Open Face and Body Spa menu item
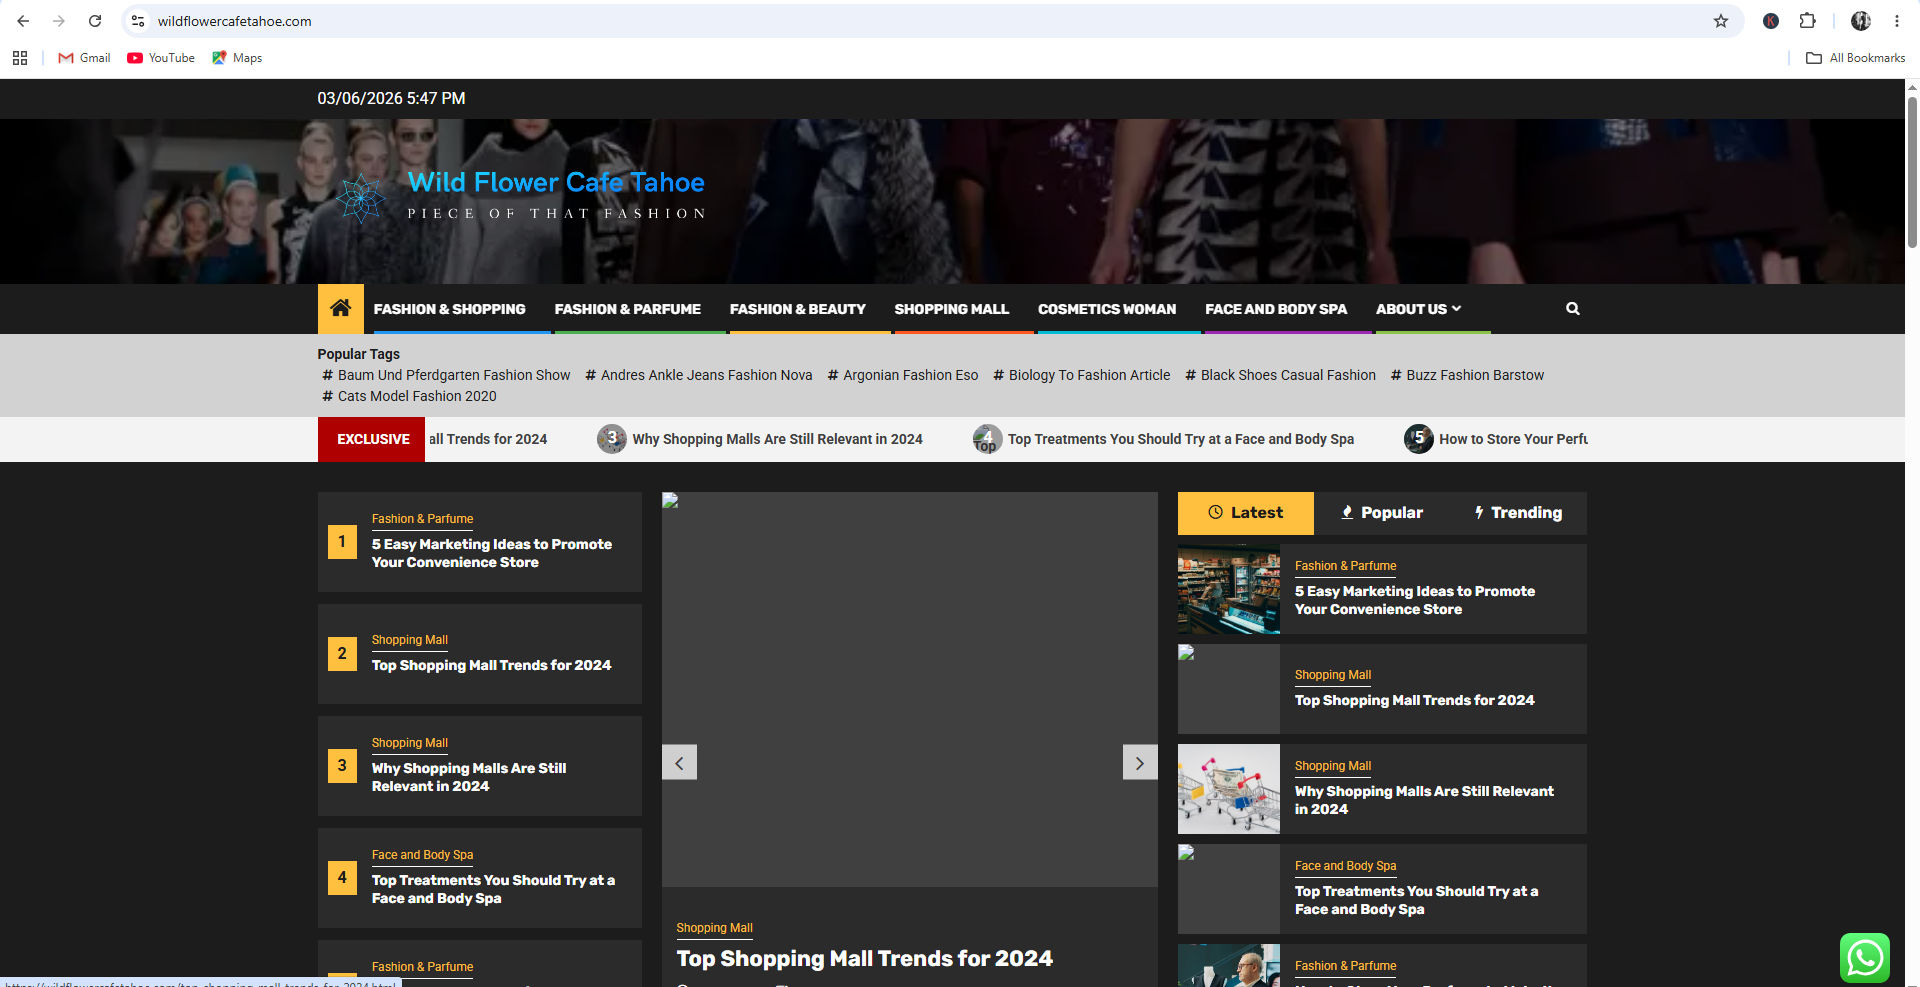The height and width of the screenshot is (987, 1920). (x=1276, y=309)
